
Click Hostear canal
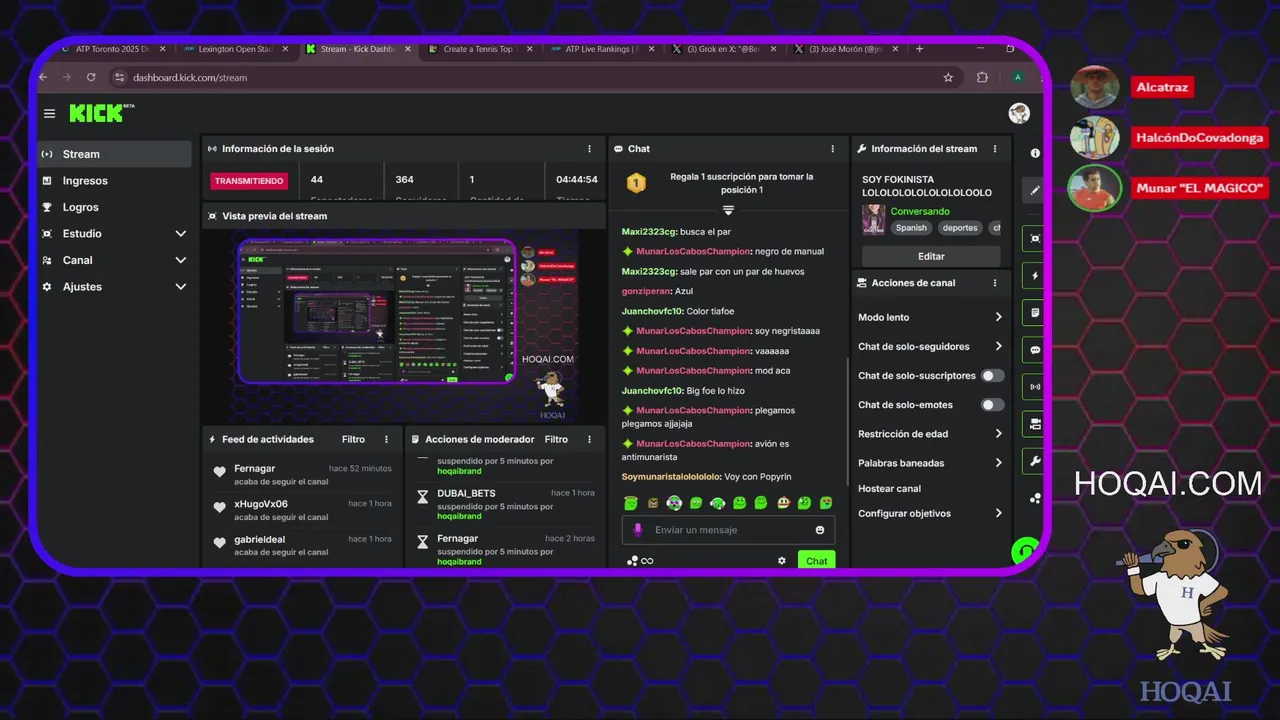889,489
